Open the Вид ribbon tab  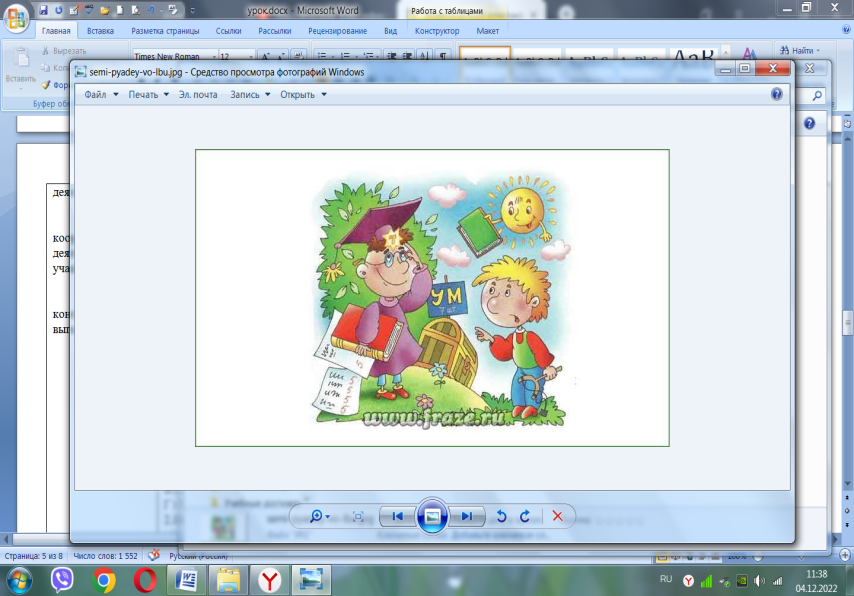(x=391, y=31)
